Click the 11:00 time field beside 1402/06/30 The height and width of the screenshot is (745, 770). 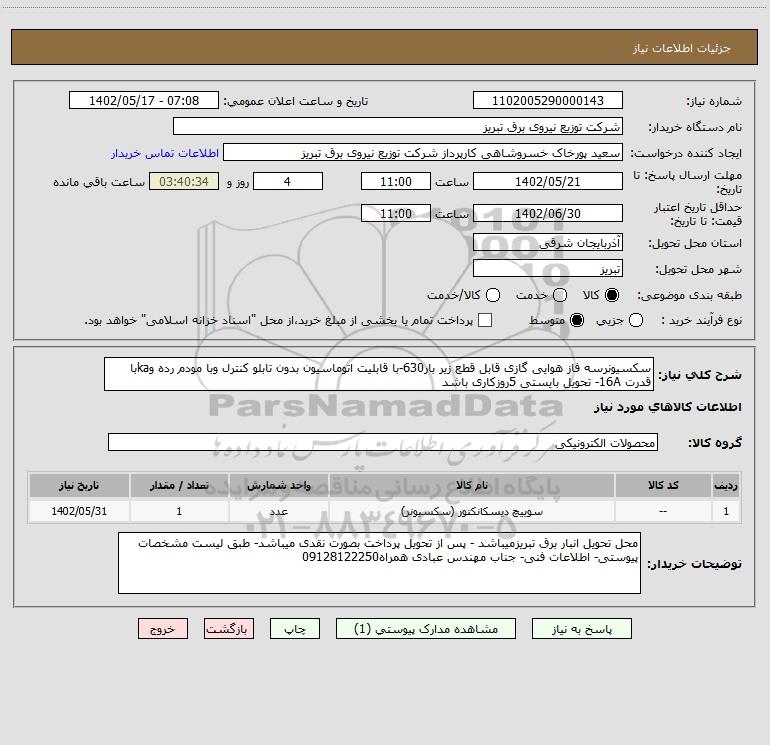coord(396,213)
